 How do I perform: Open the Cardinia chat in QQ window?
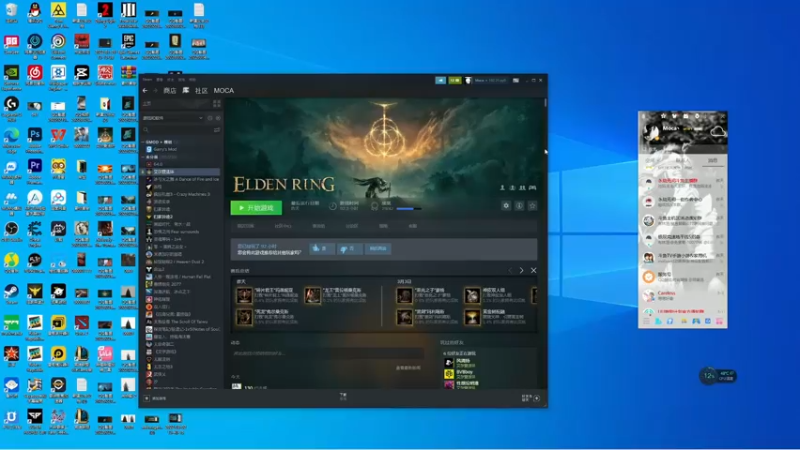tap(683, 295)
